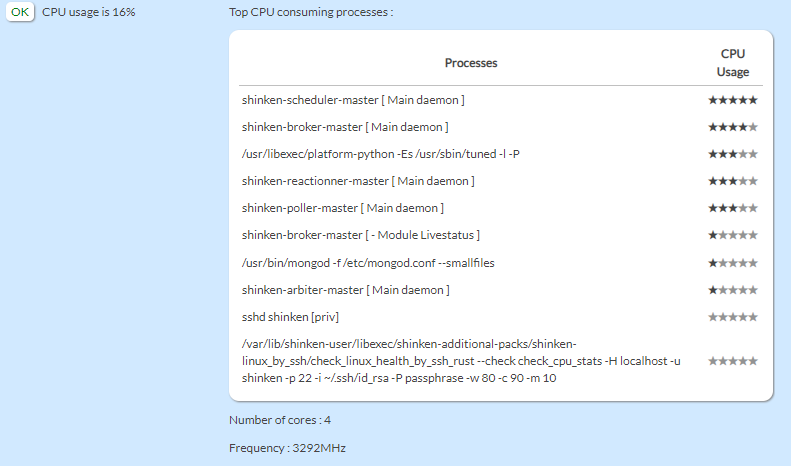This screenshot has width=791, height=466.
Task: Click the 'Top CPU consuming processes' heading
Action: (310, 13)
